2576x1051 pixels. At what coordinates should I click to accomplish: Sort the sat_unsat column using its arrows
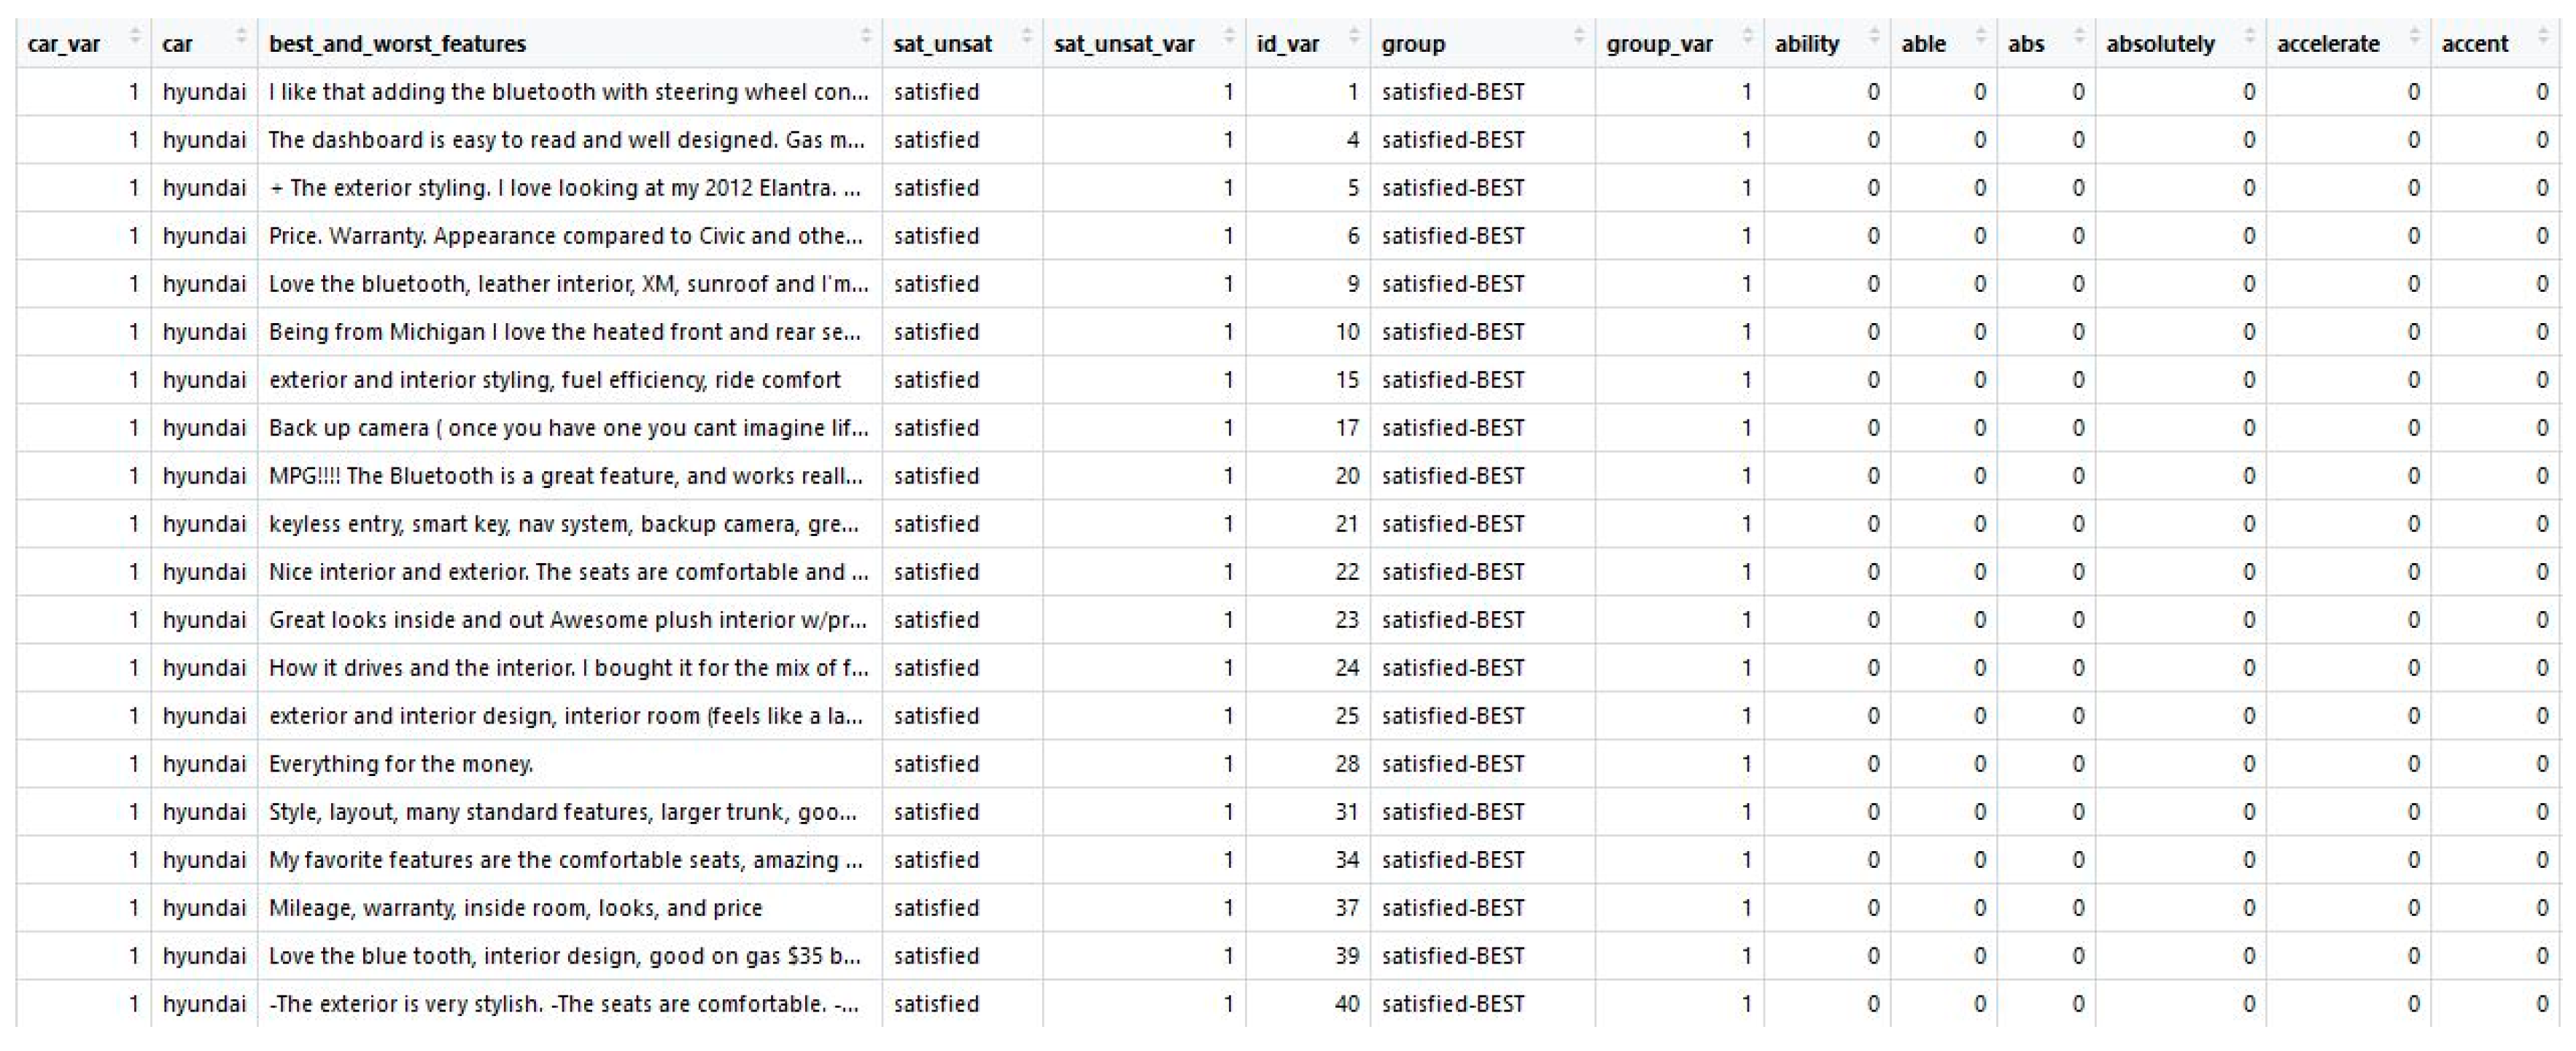coord(1026,38)
